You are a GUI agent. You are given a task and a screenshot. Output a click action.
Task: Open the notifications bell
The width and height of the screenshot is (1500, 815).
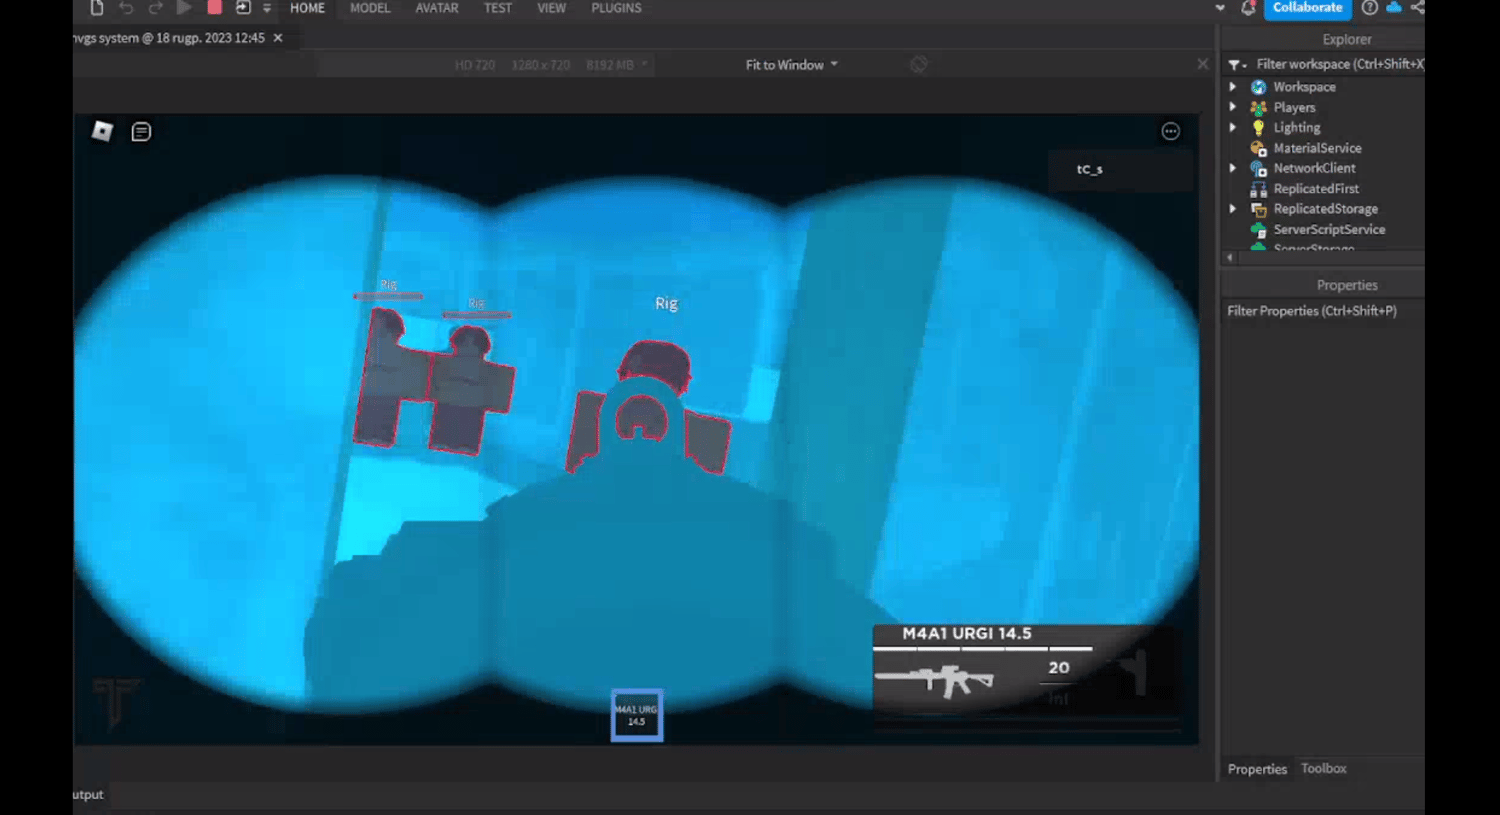[x=1247, y=8]
